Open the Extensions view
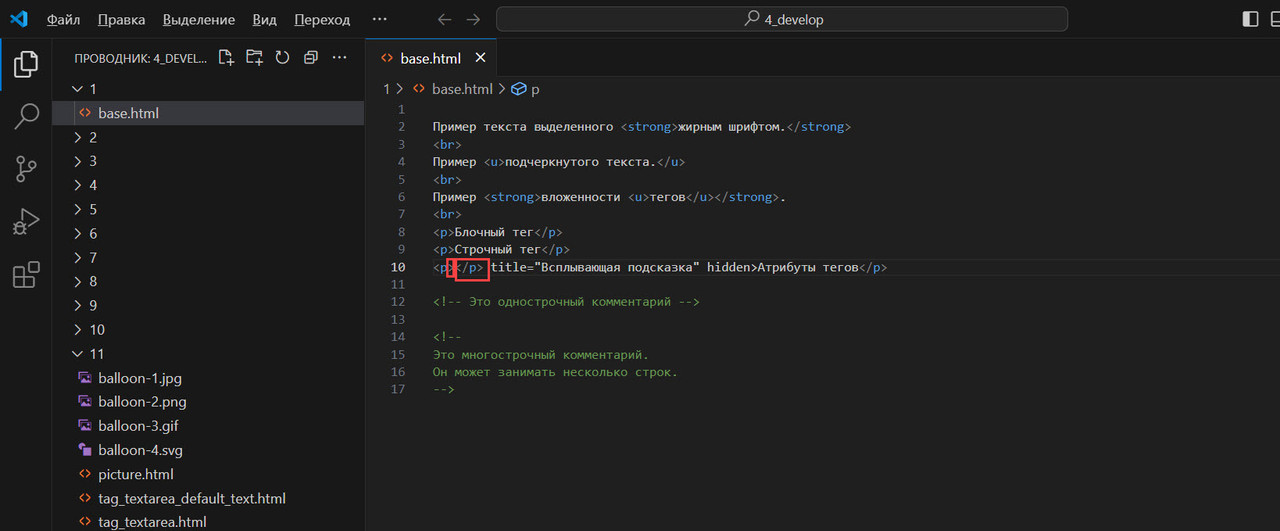Viewport: 1280px width, 531px height. [x=26, y=274]
